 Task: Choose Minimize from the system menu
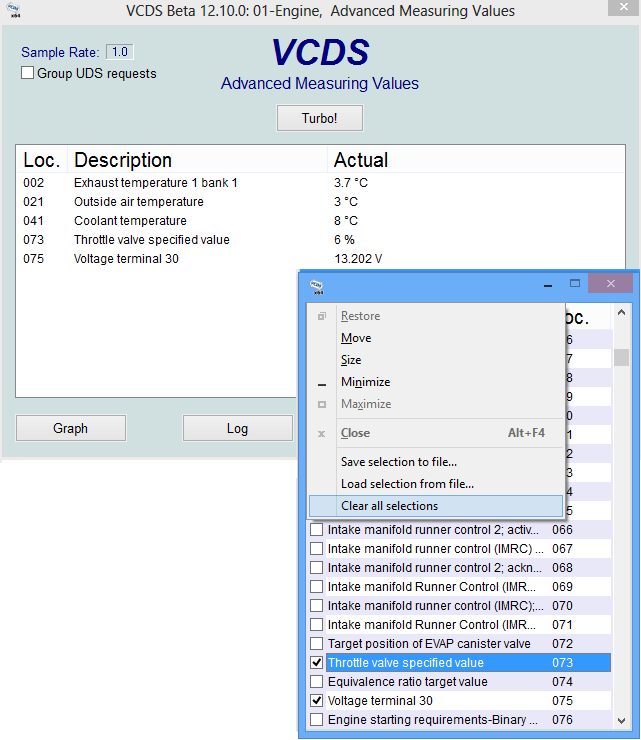(x=436, y=382)
